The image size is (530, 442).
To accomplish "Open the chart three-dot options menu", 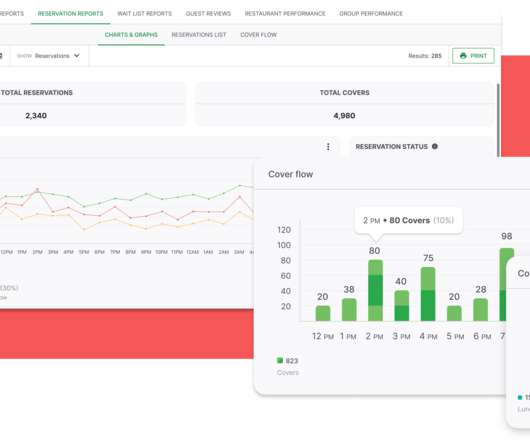I will coord(328,147).
